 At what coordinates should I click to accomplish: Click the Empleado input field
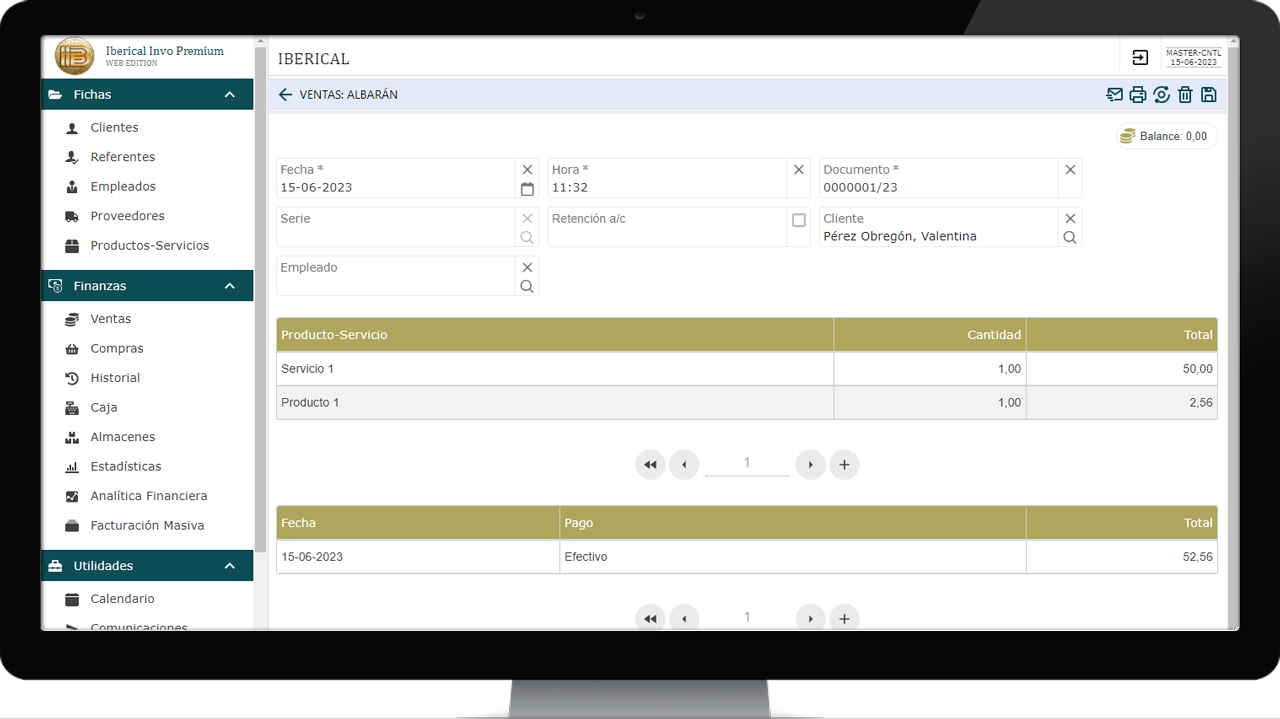coord(395,285)
